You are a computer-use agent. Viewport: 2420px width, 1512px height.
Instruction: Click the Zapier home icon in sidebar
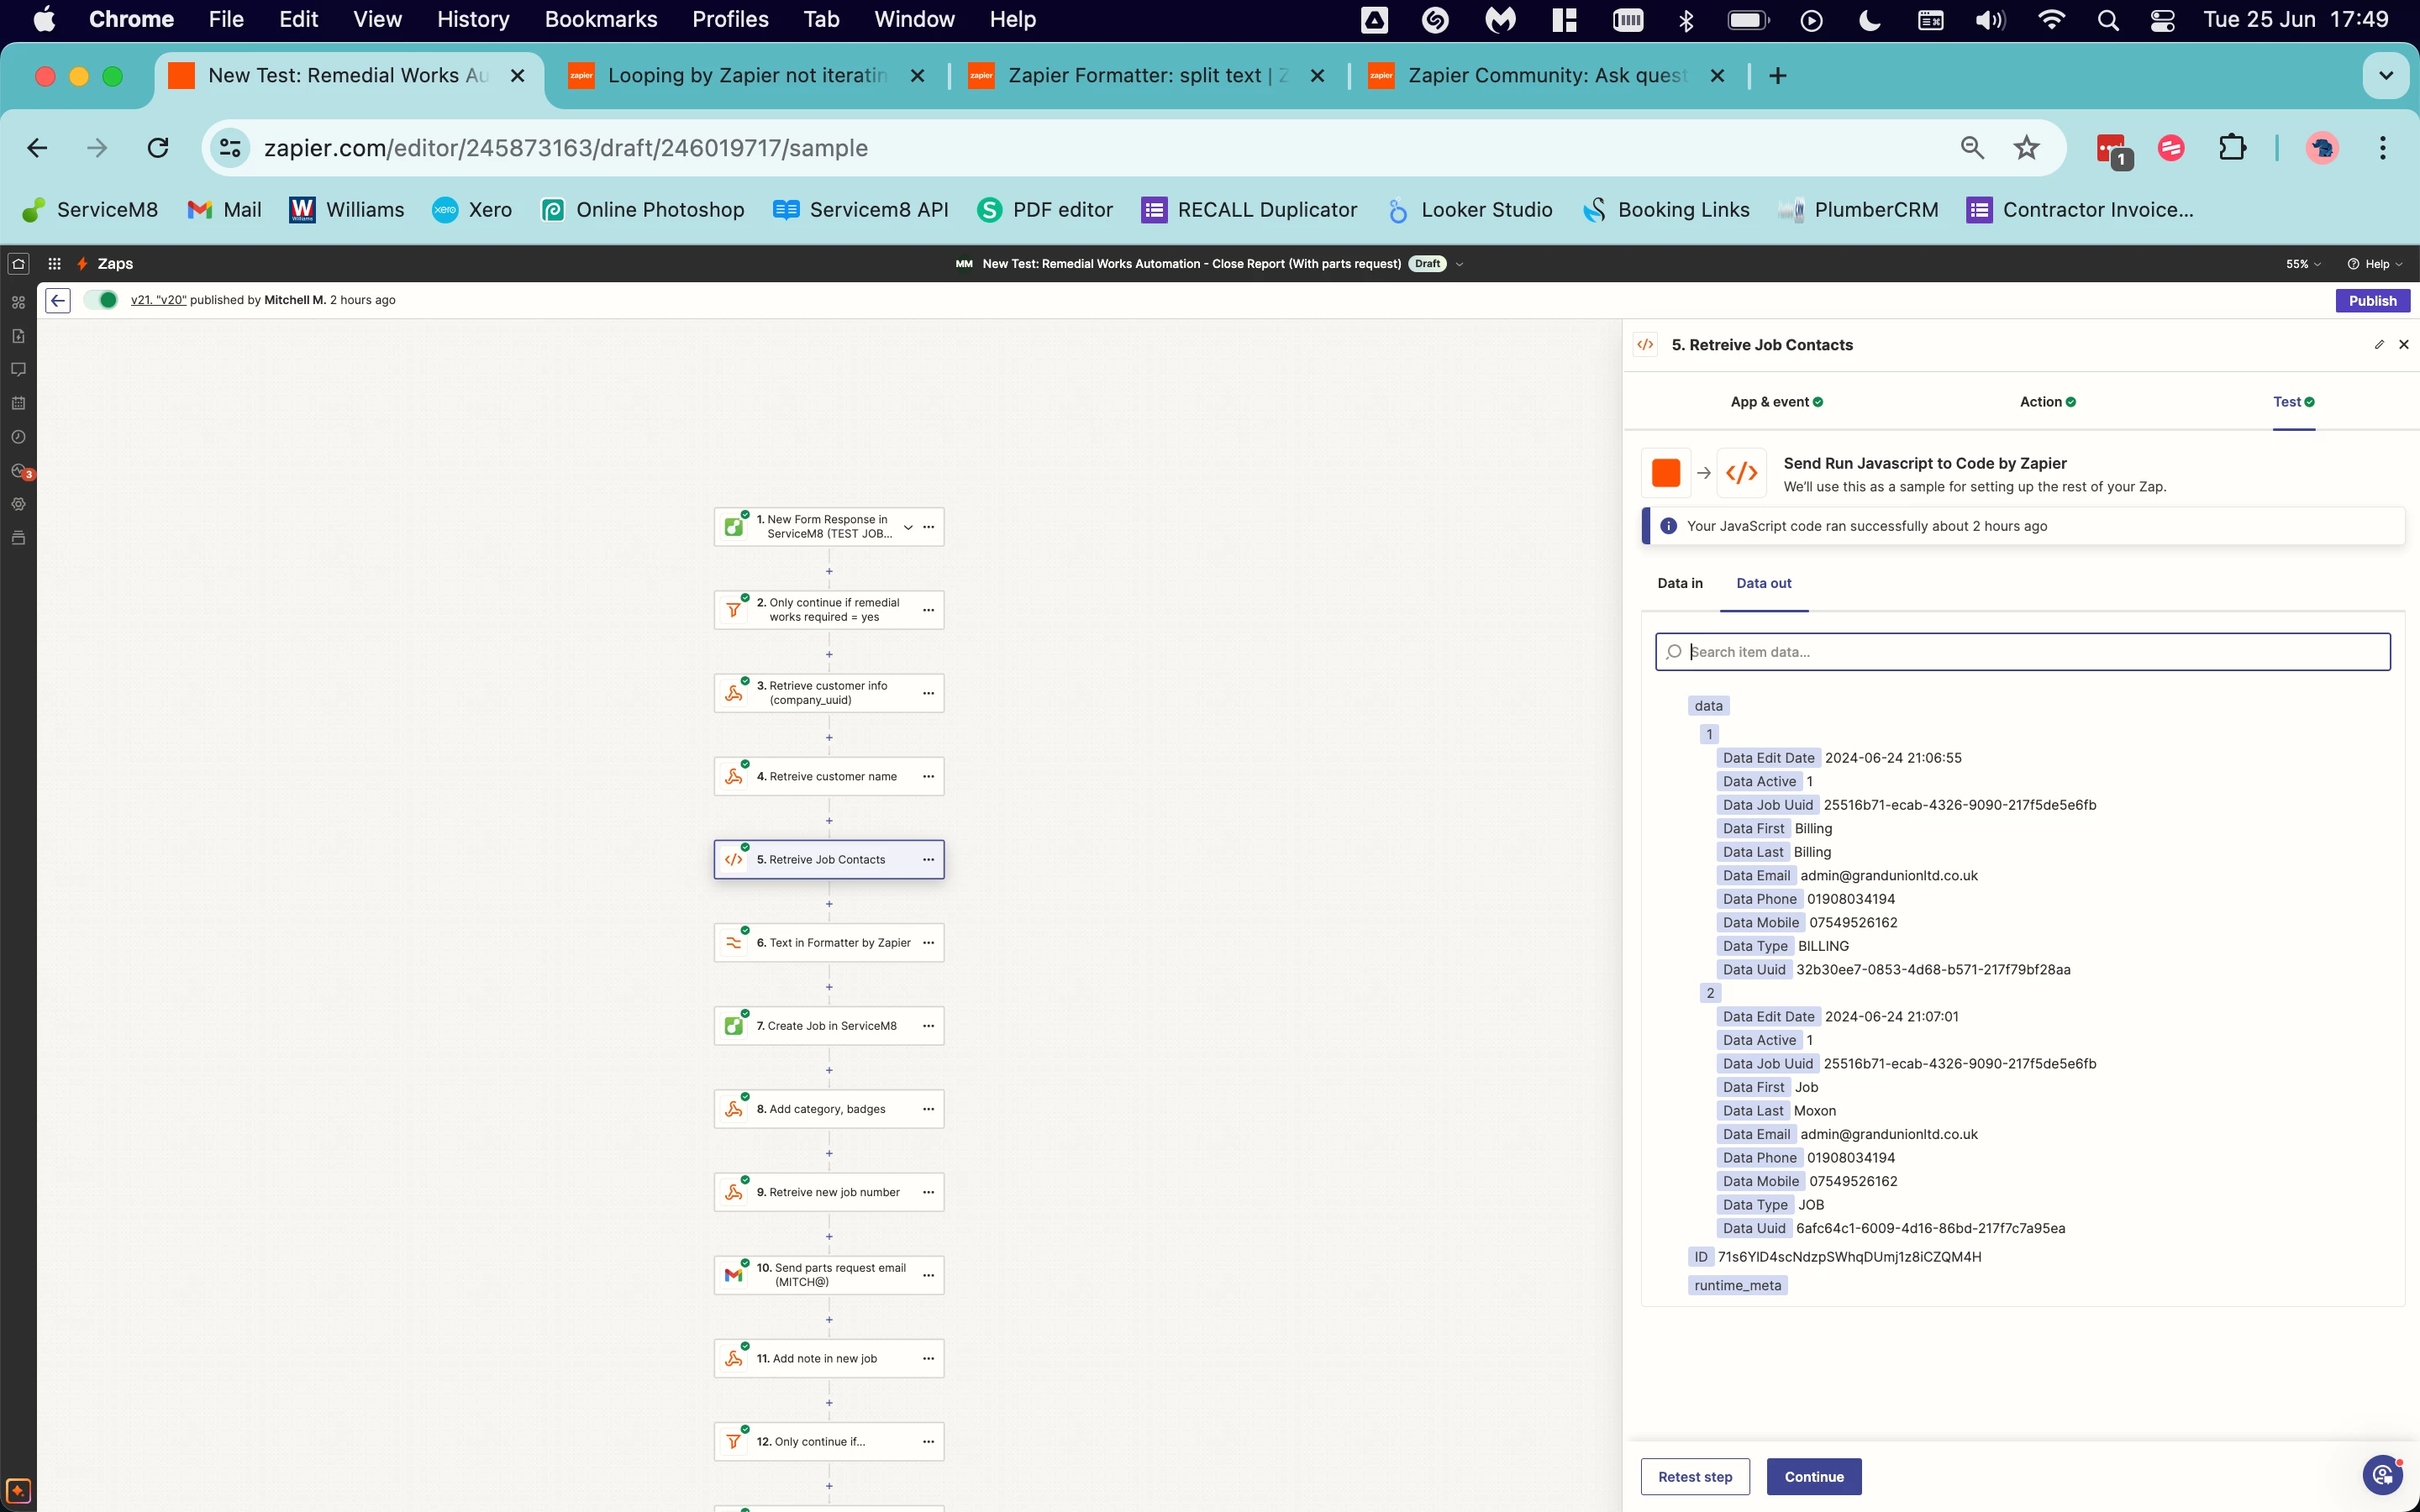point(18,264)
